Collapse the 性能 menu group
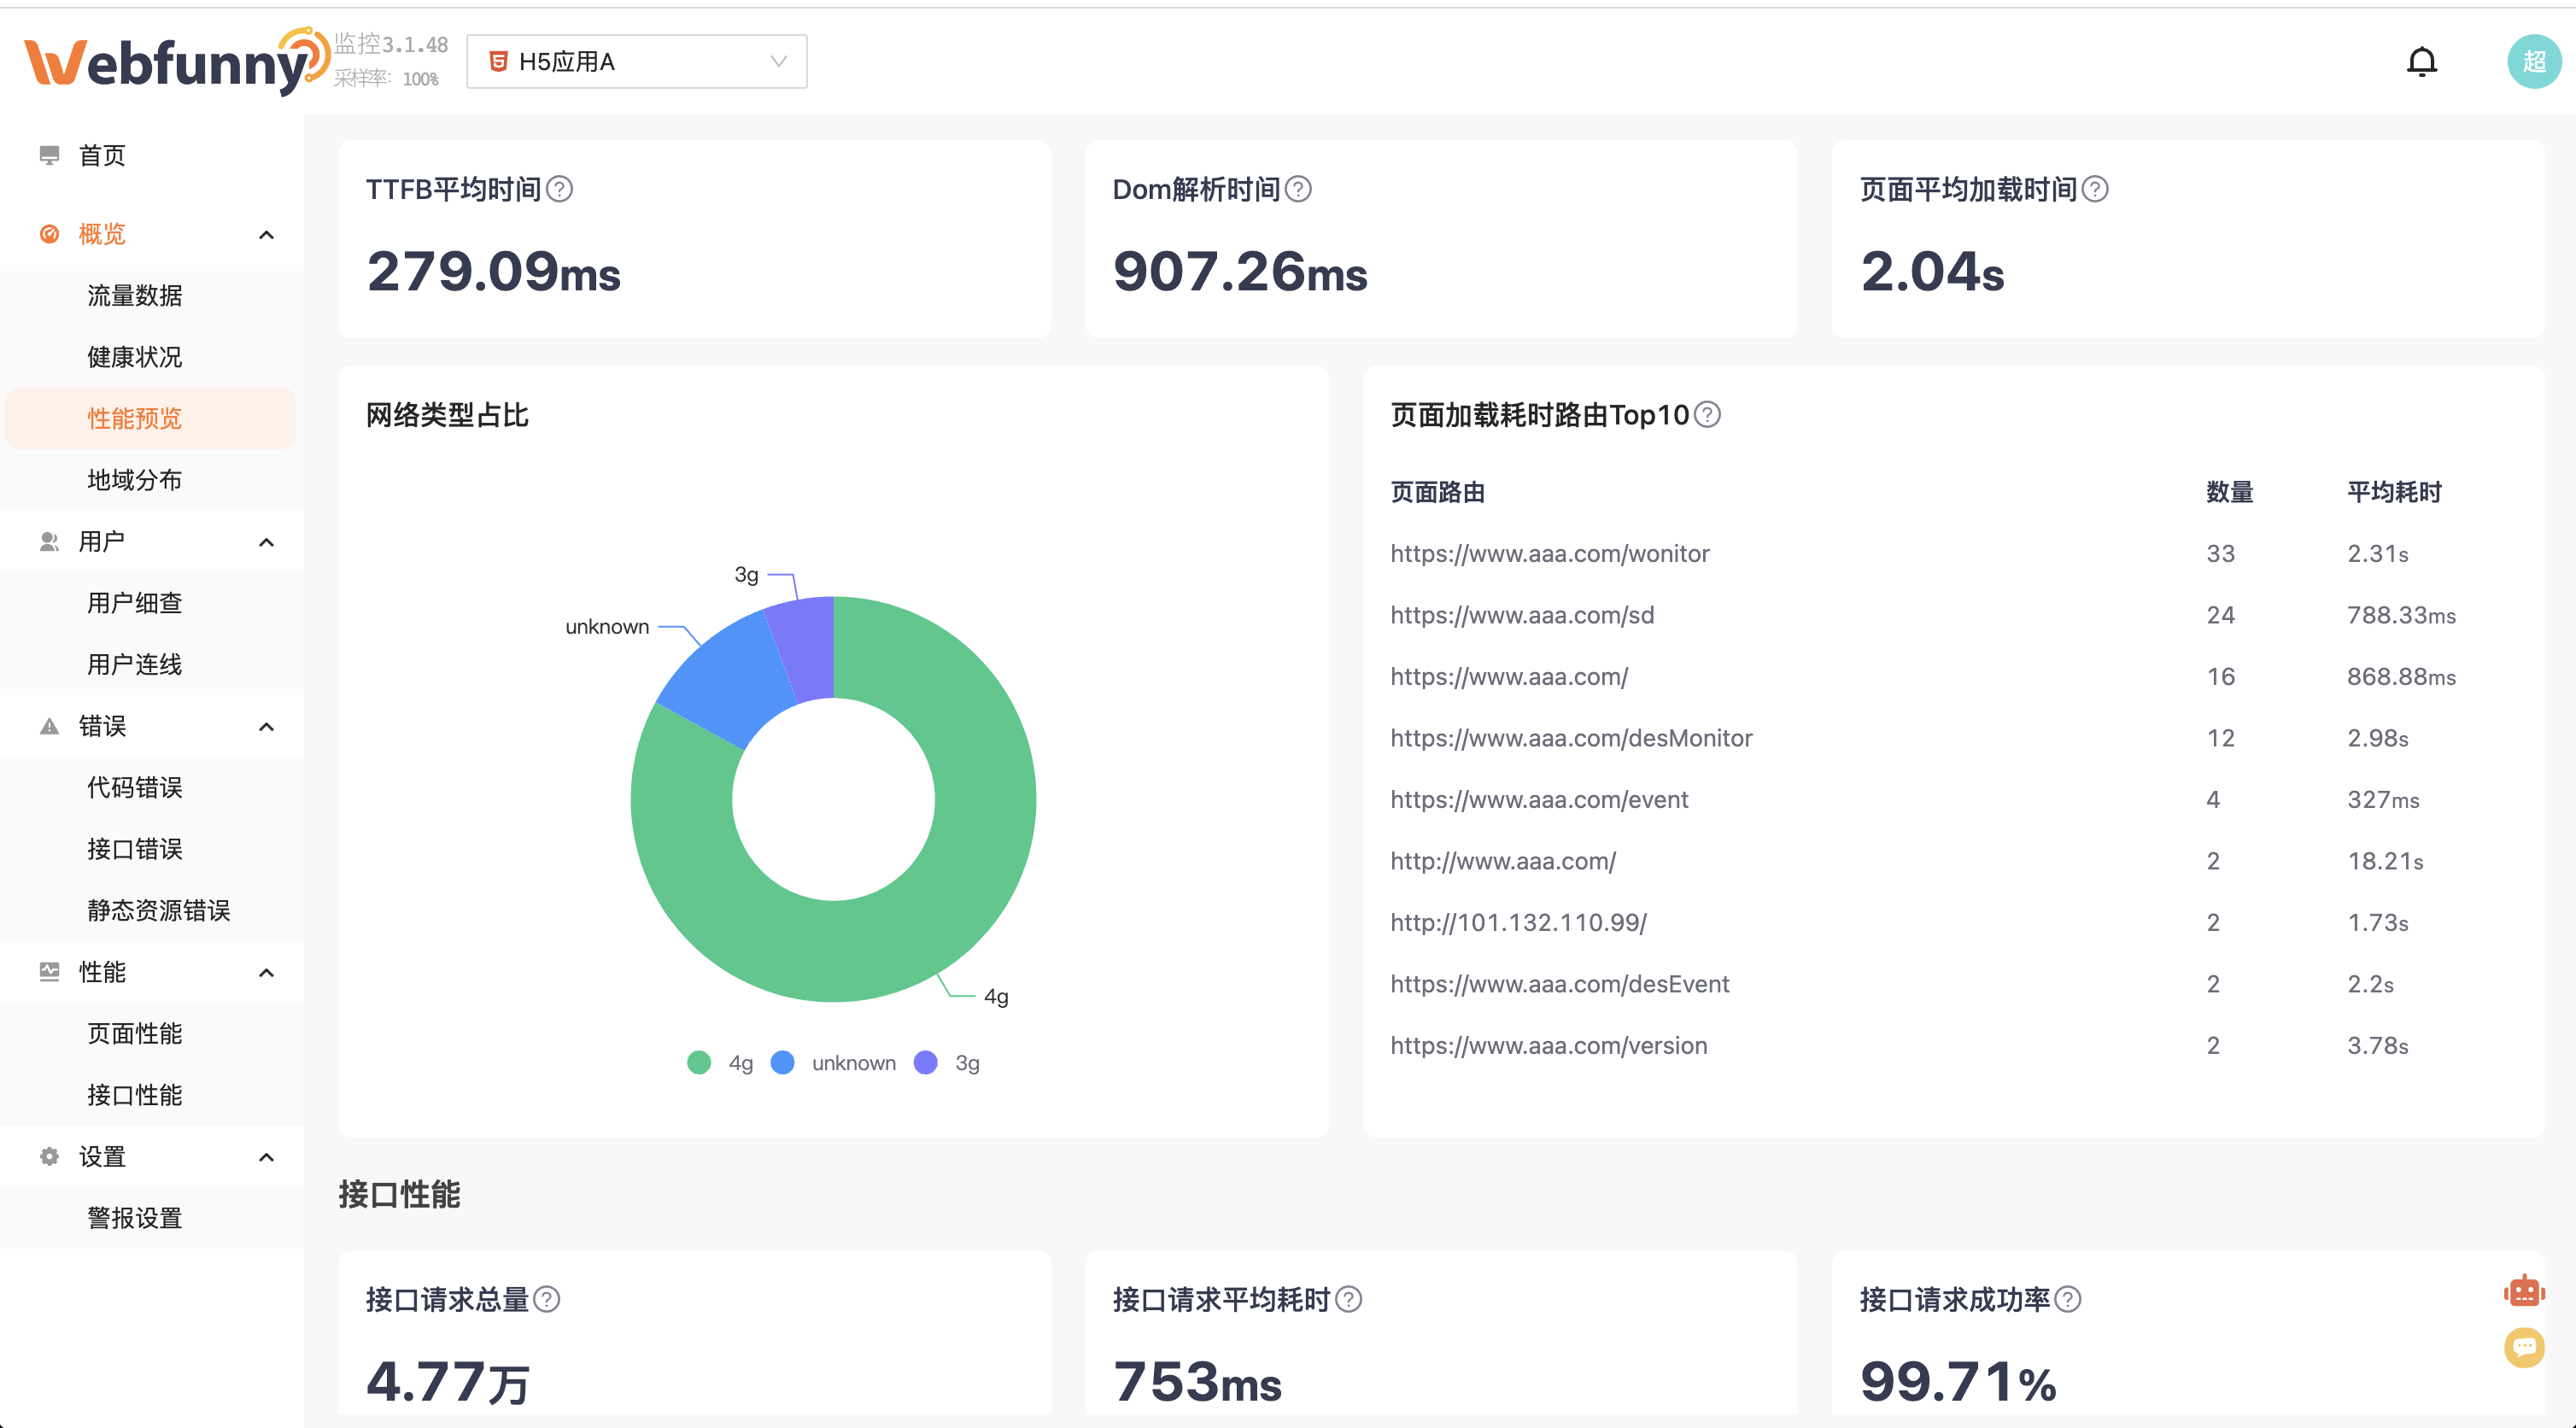2576x1428 pixels. click(x=266, y=972)
